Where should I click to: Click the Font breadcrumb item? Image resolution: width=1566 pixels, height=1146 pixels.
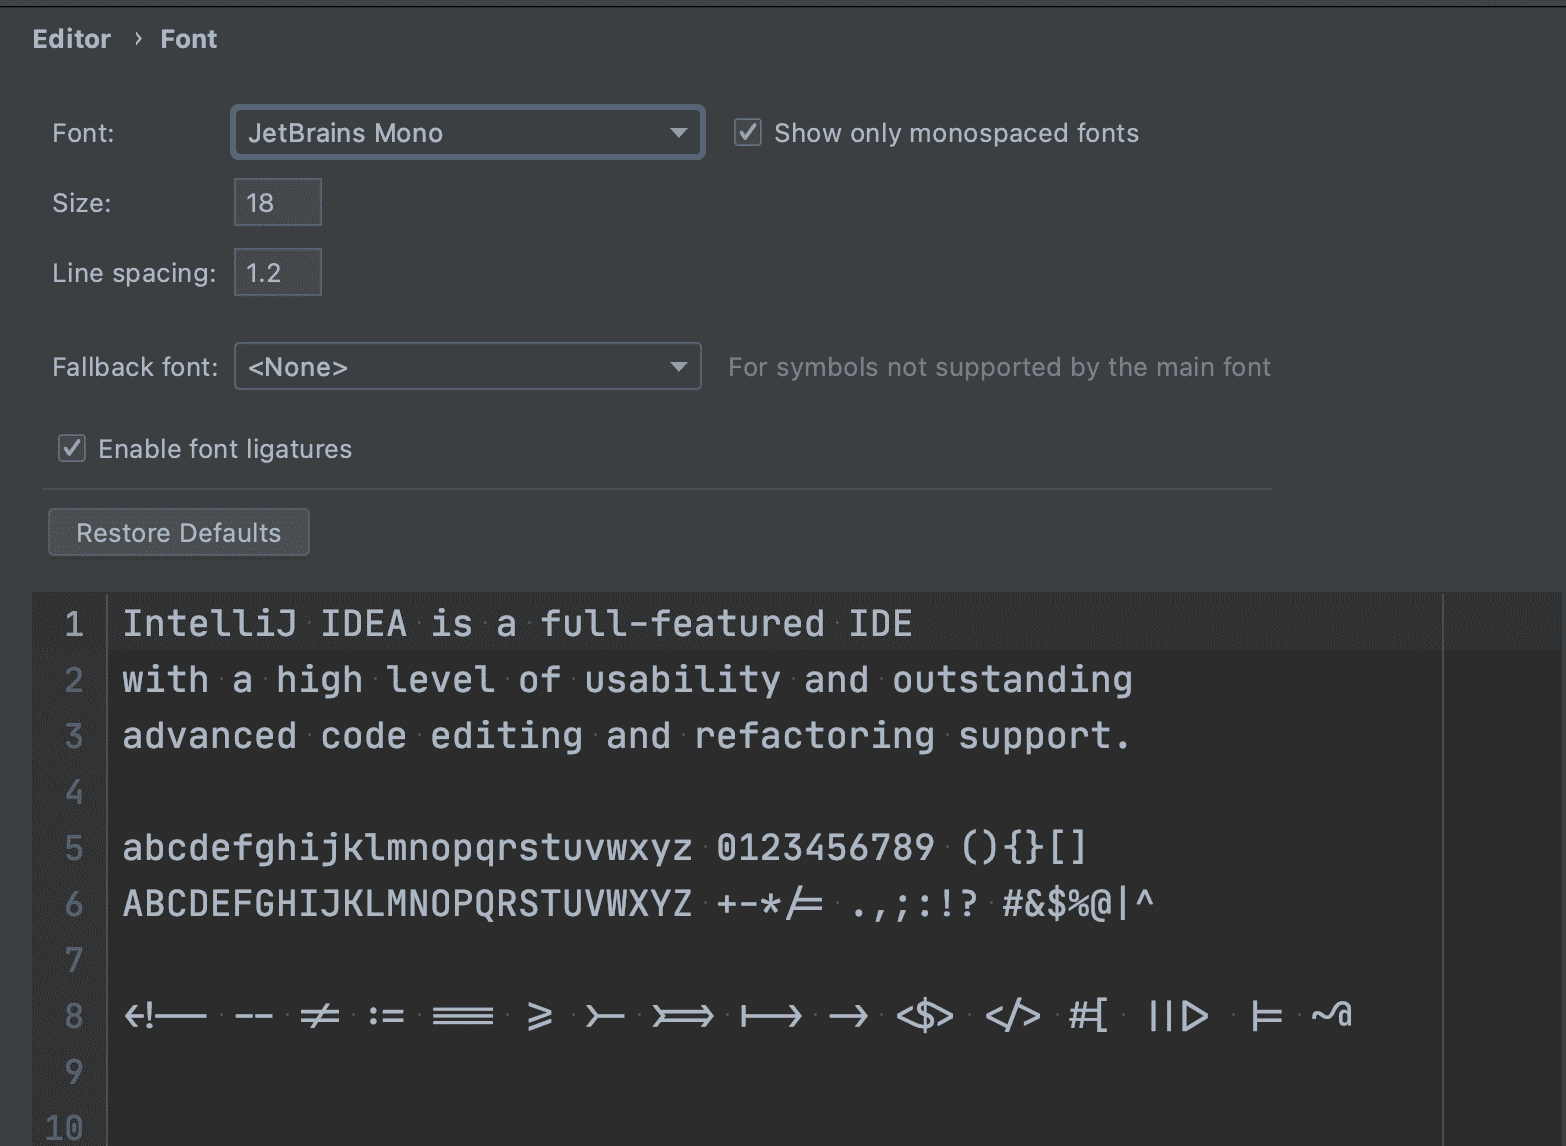(189, 39)
